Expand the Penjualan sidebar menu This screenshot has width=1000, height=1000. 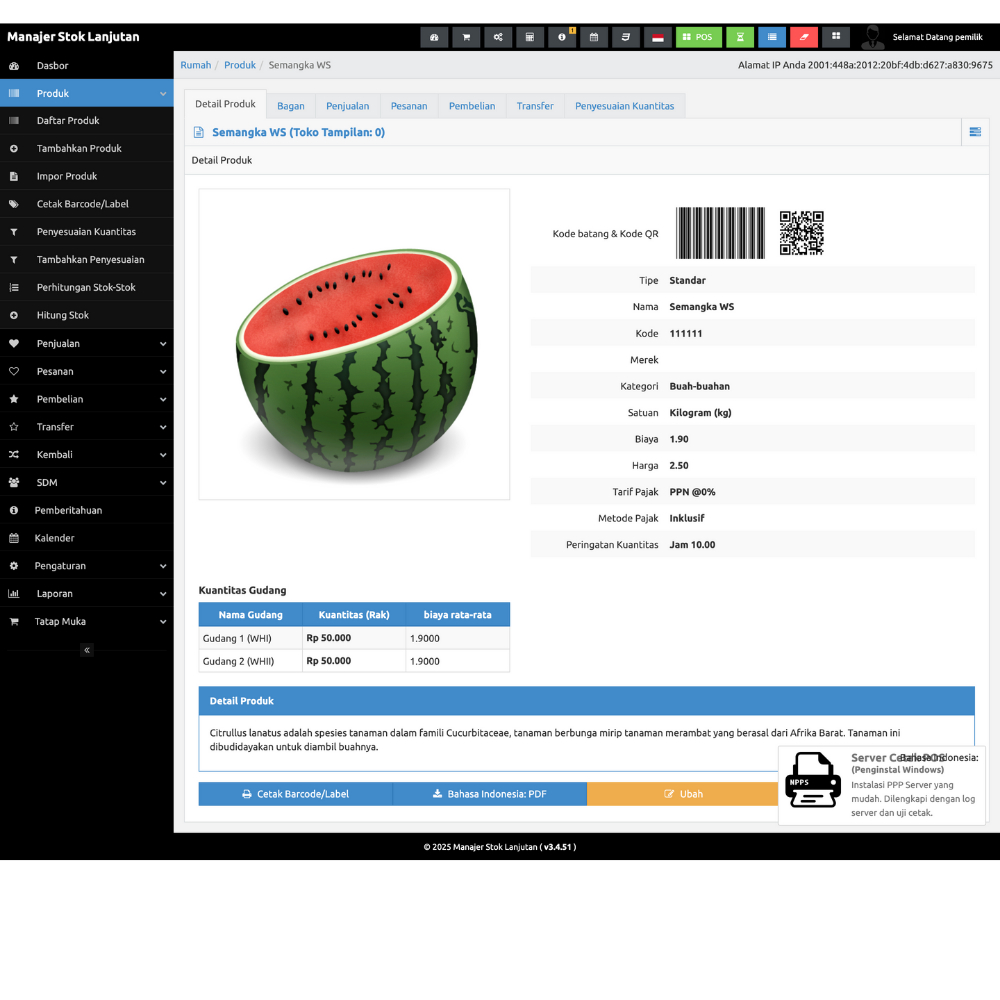point(87,344)
